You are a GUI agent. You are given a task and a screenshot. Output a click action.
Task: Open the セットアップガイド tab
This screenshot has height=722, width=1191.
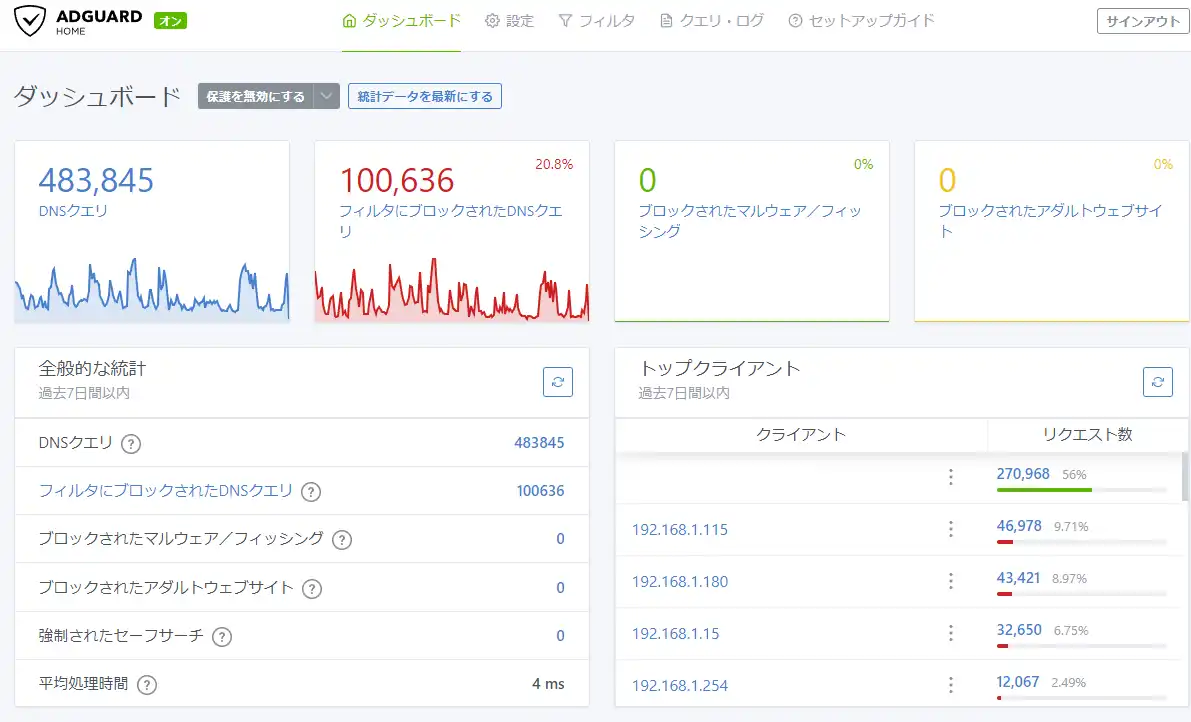[861, 20]
